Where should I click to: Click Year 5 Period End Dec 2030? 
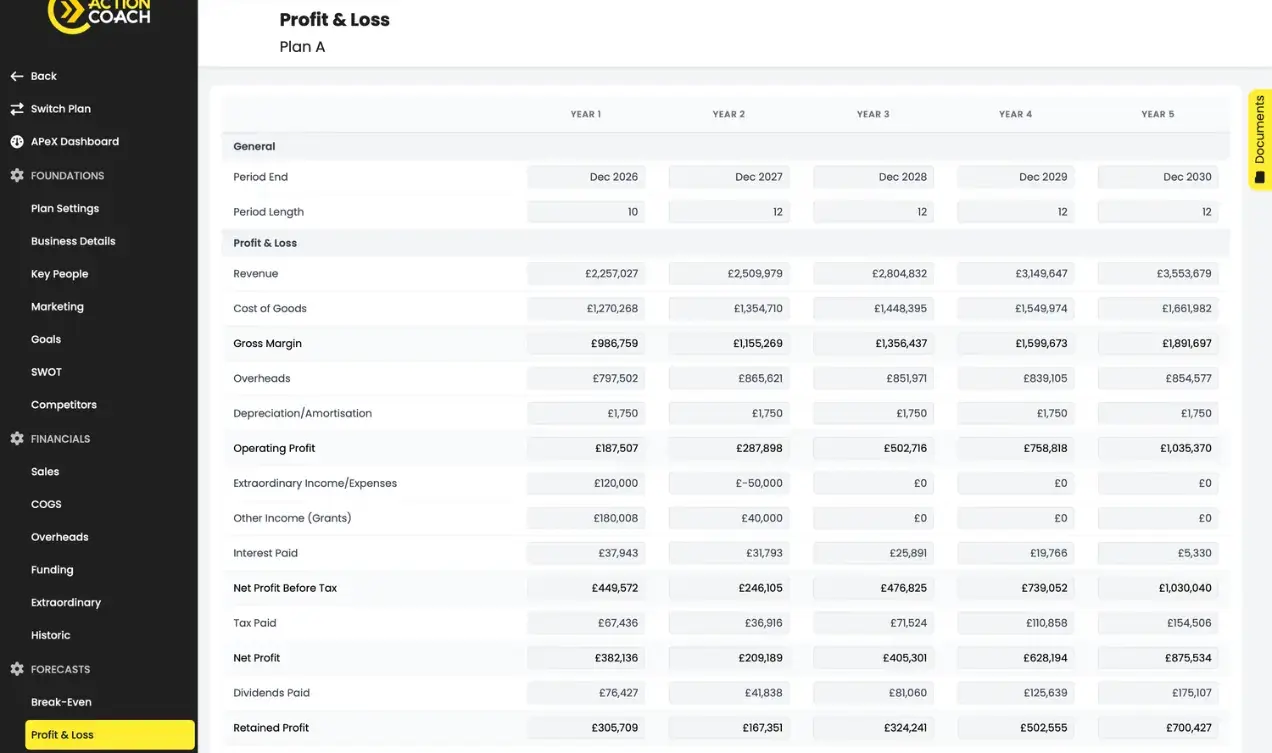tap(1158, 177)
